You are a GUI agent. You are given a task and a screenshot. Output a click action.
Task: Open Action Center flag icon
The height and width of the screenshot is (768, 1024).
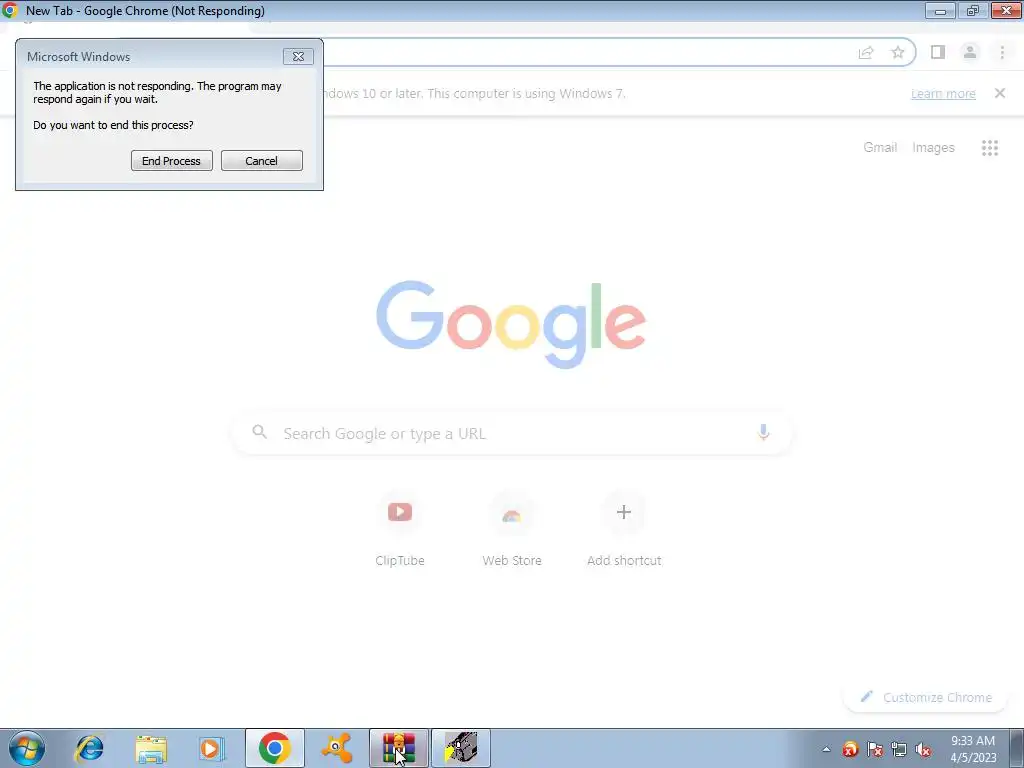pos(874,749)
